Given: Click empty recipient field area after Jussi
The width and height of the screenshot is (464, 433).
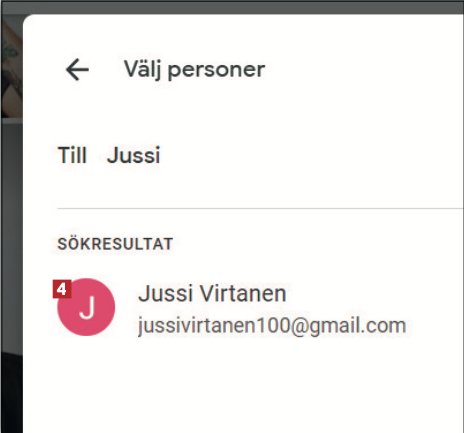Looking at the screenshot, I should 310,155.
